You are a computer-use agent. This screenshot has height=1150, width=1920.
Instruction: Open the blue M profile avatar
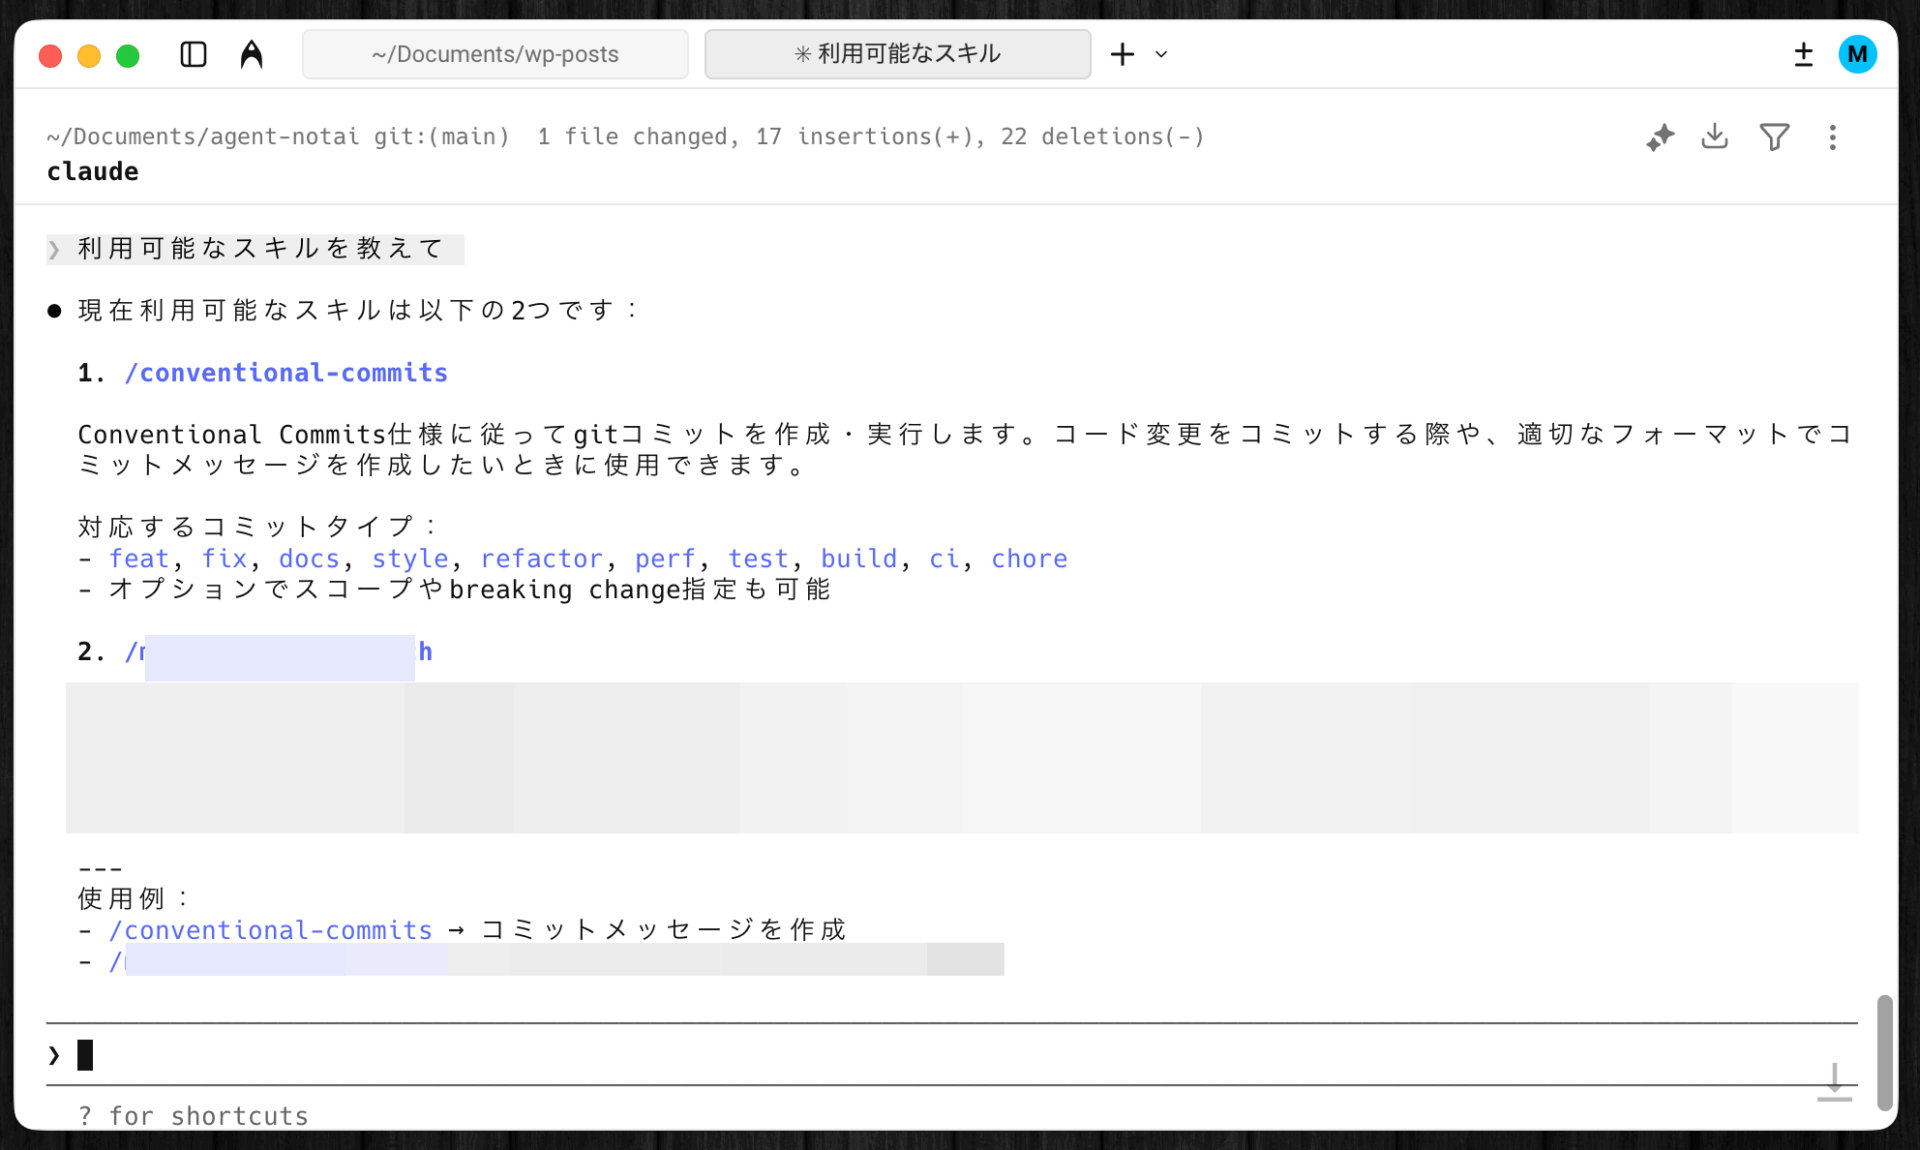(x=1857, y=54)
